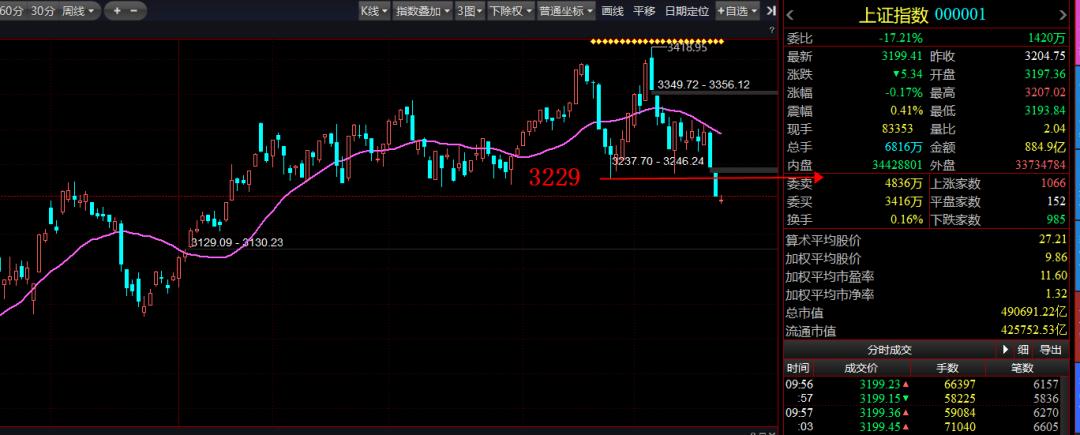Zoom out chart with minus button

tap(134, 10)
